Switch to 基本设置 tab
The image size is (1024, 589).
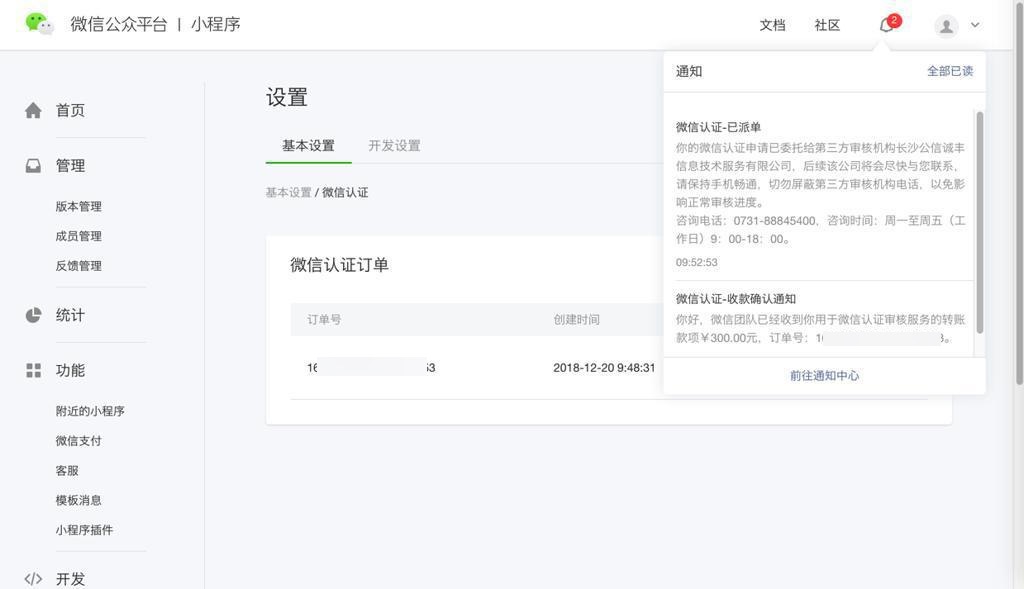pyautogui.click(x=308, y=146)
